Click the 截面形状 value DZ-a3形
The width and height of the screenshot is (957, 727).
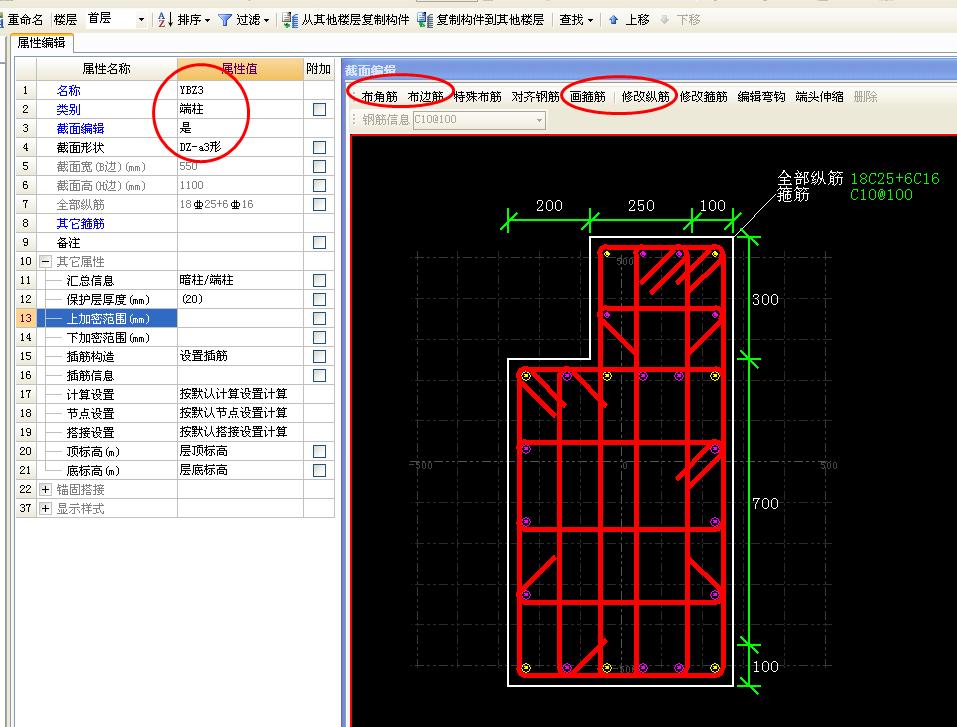[x=200, y=147]
